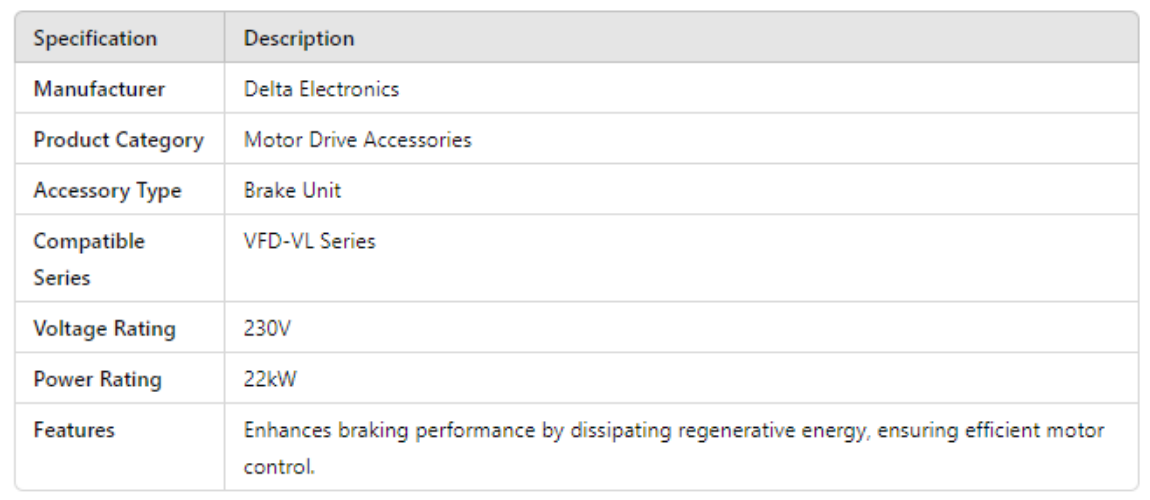This screenshot has height=500, width=1150.
Task: Click the Description column header
Action: coord(299,39)
